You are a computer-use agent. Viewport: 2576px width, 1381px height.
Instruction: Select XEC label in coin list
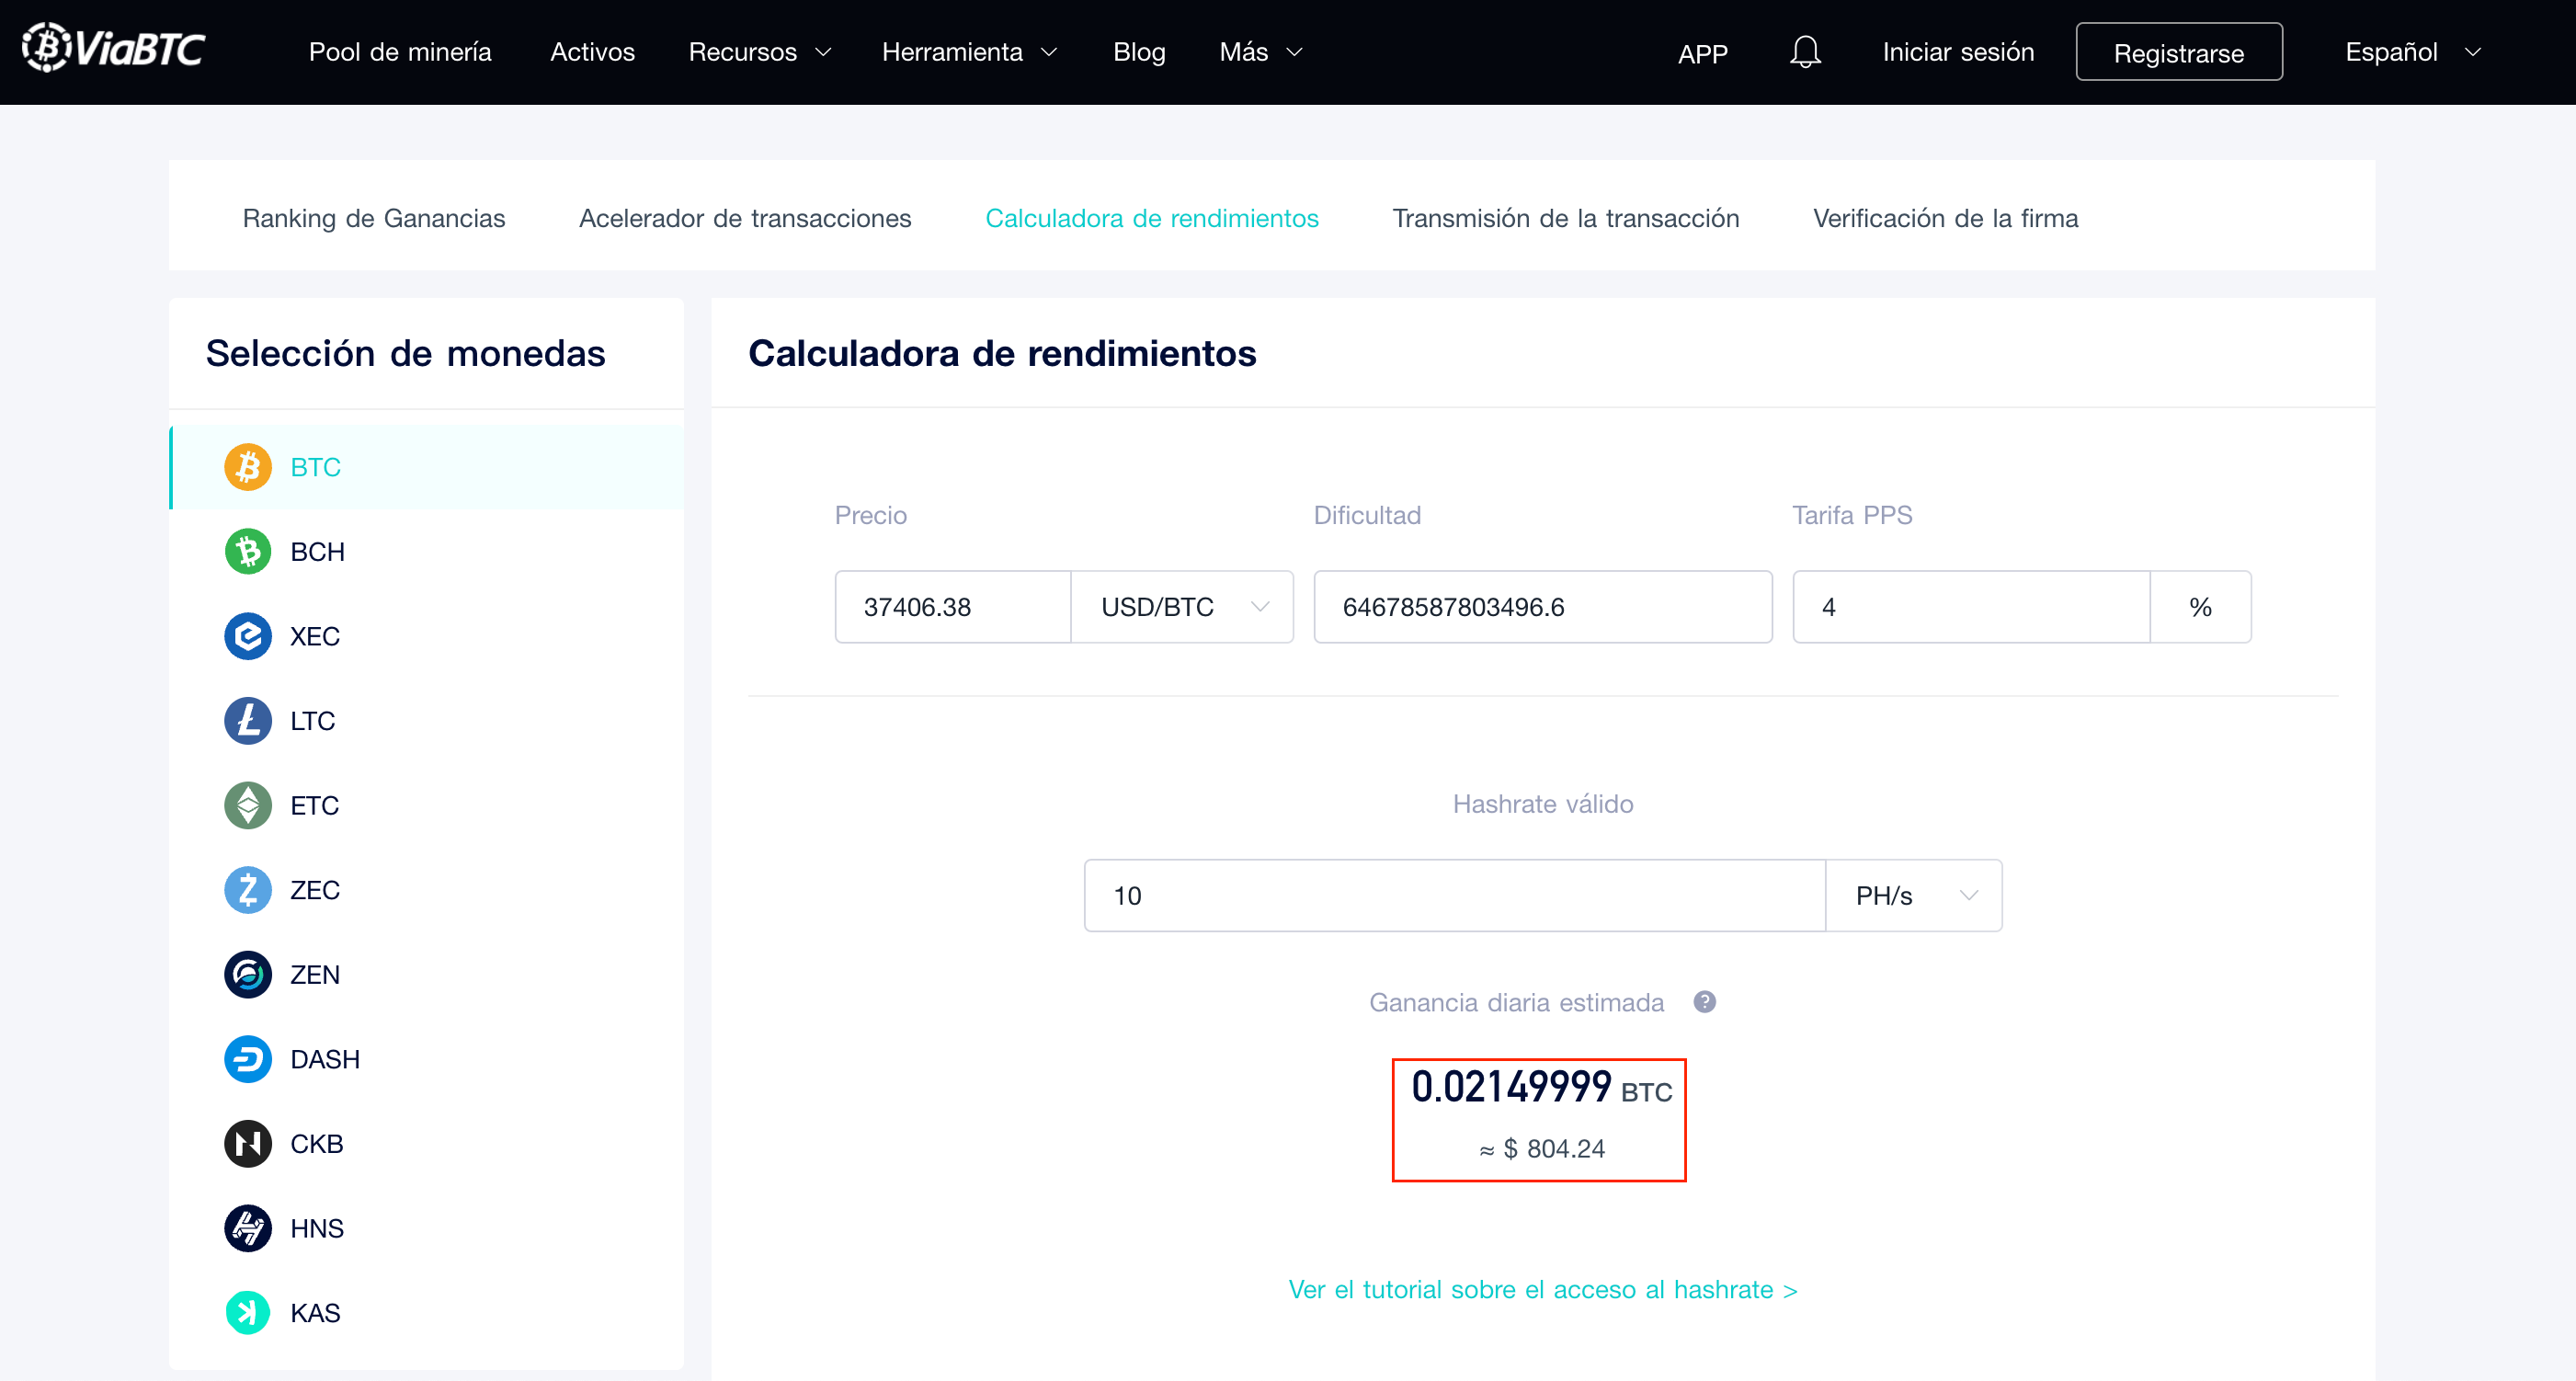(x=315, y=636)
